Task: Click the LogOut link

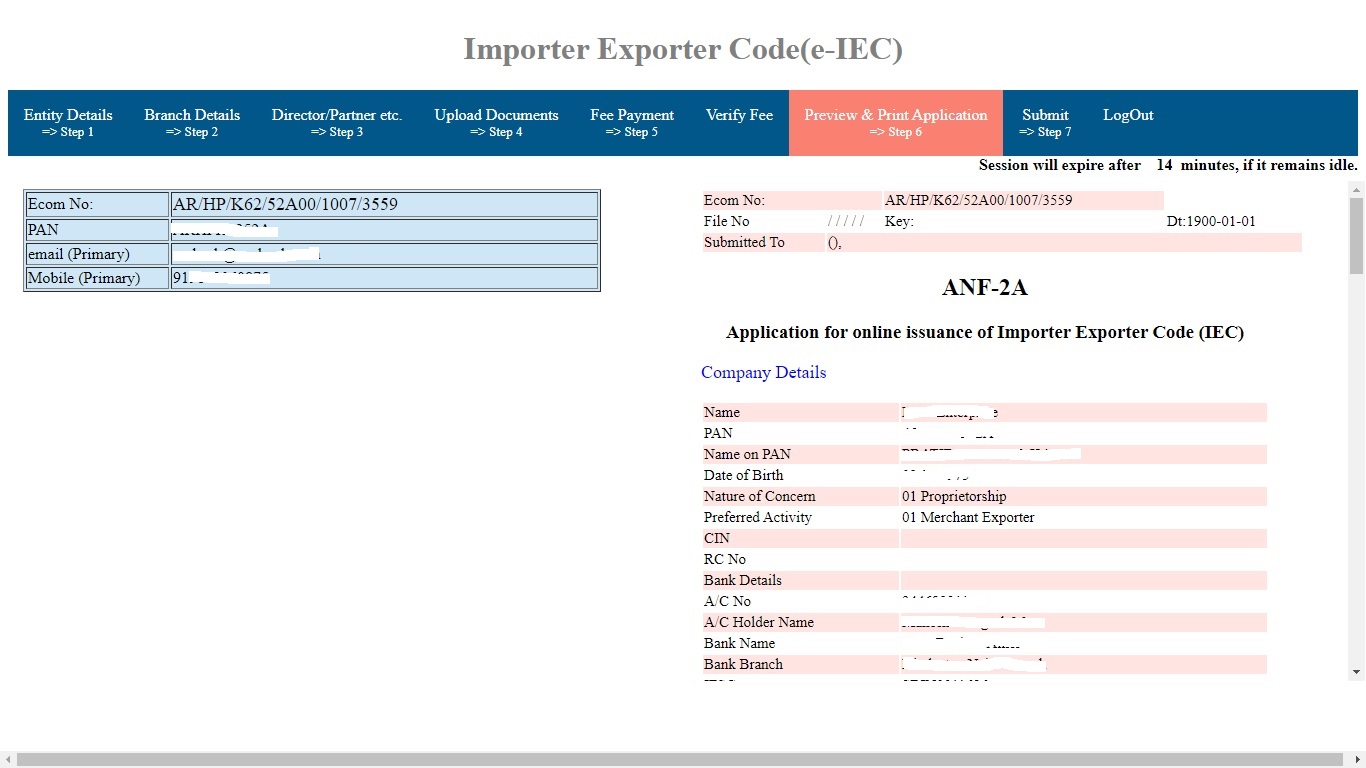Action: (1128, 115)
